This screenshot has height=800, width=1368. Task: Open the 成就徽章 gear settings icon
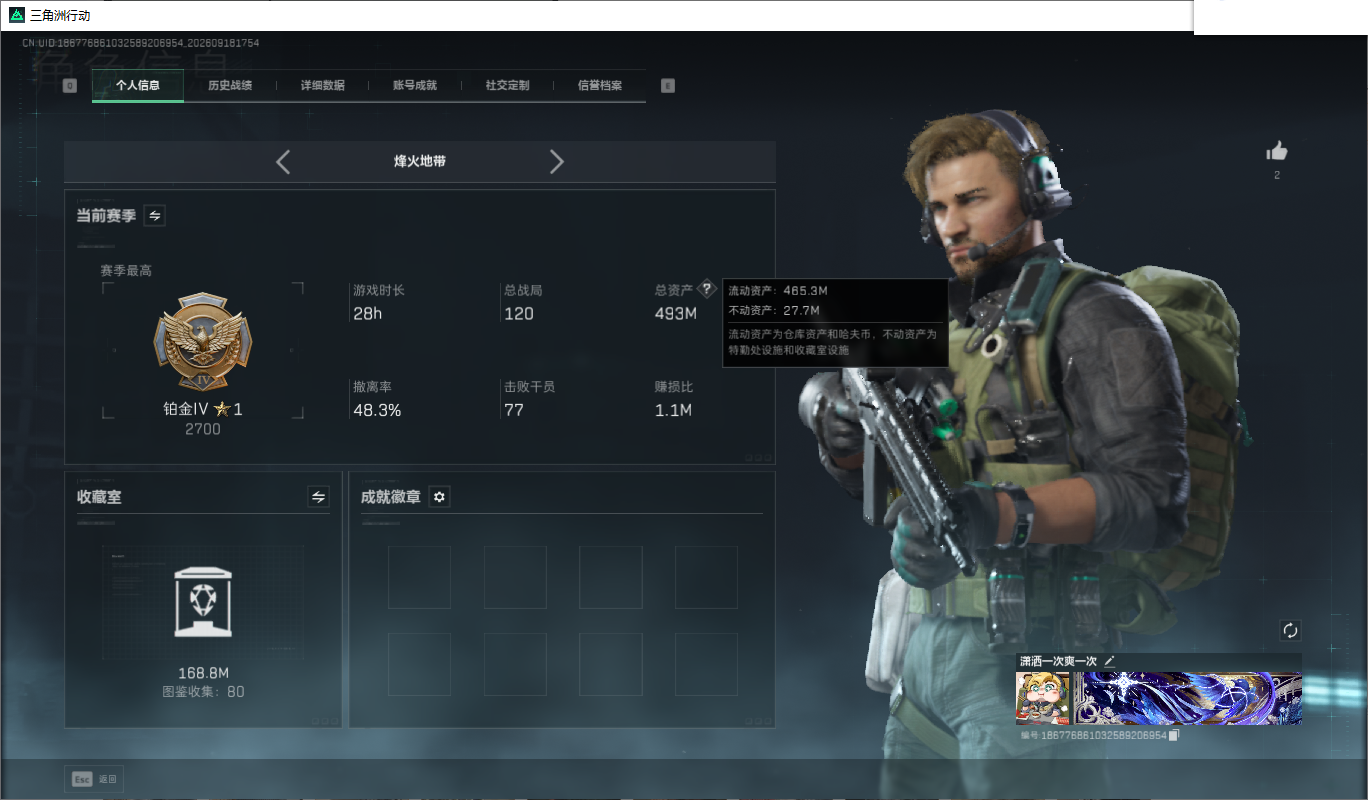[x=439, y=497]
